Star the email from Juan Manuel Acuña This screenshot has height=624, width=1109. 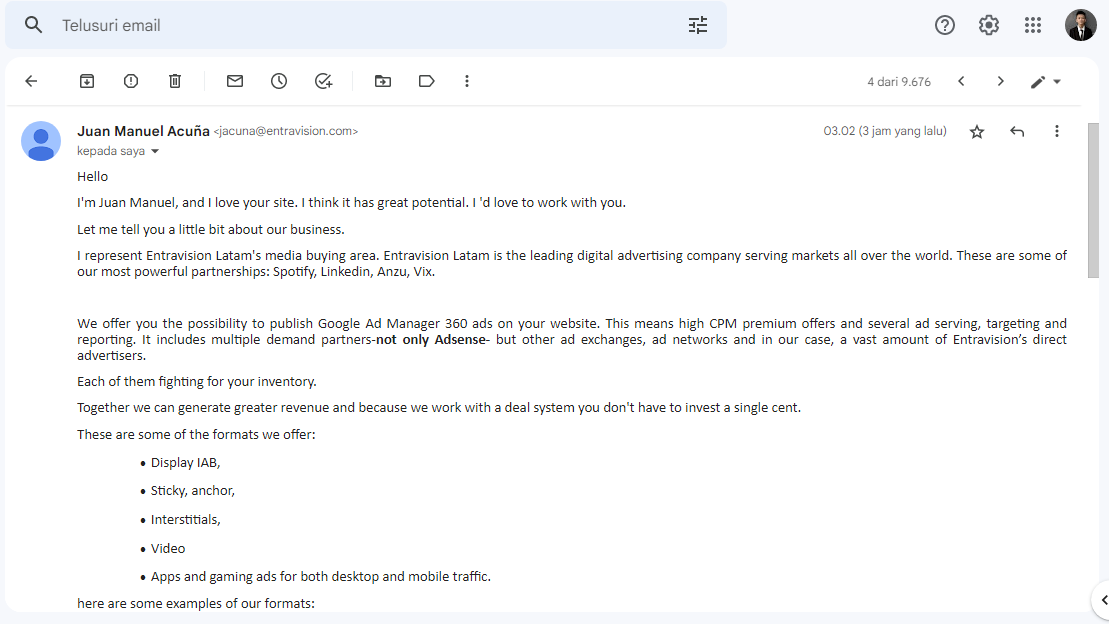(x=977, y=132)
